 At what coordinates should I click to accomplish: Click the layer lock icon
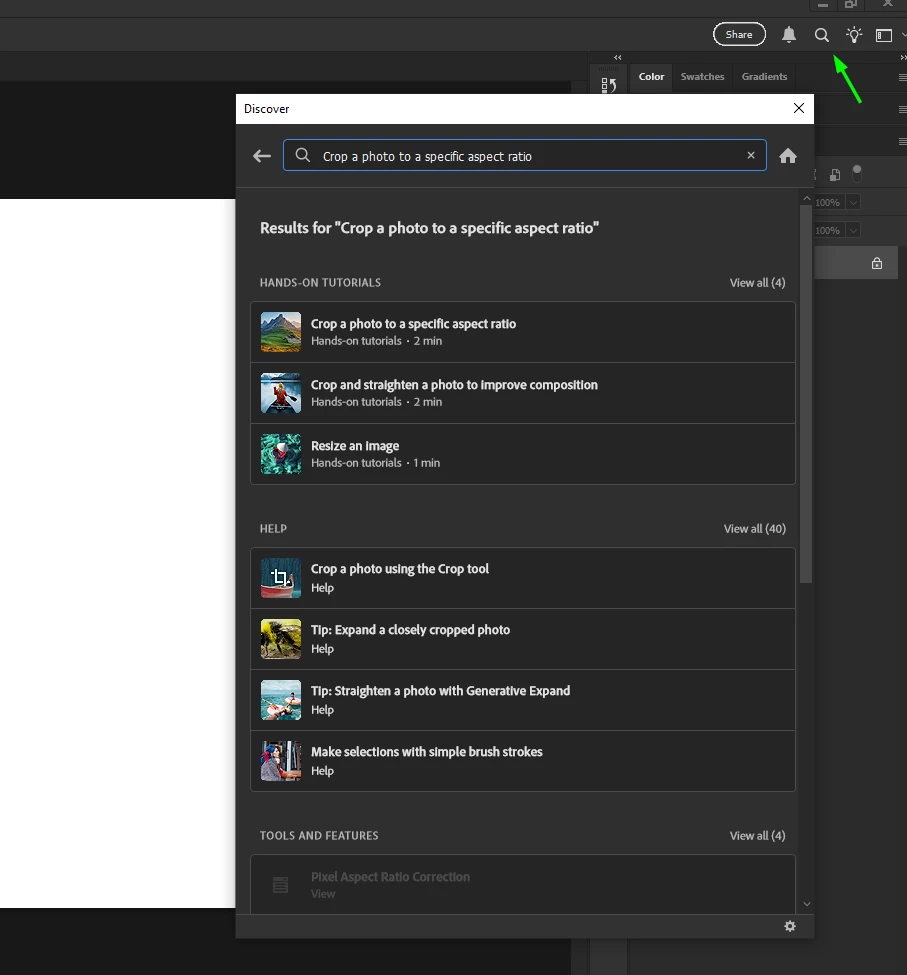click(877, 263)
